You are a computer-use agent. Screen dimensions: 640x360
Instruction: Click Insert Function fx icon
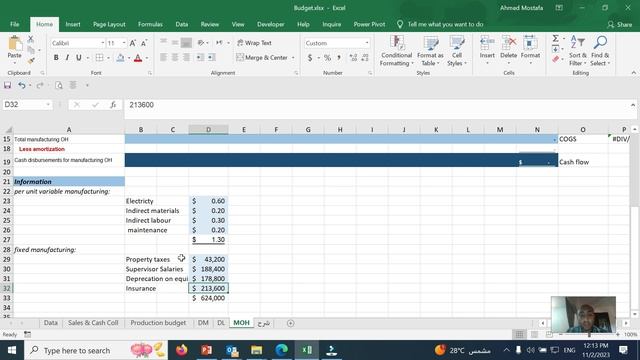coord(113,105)
